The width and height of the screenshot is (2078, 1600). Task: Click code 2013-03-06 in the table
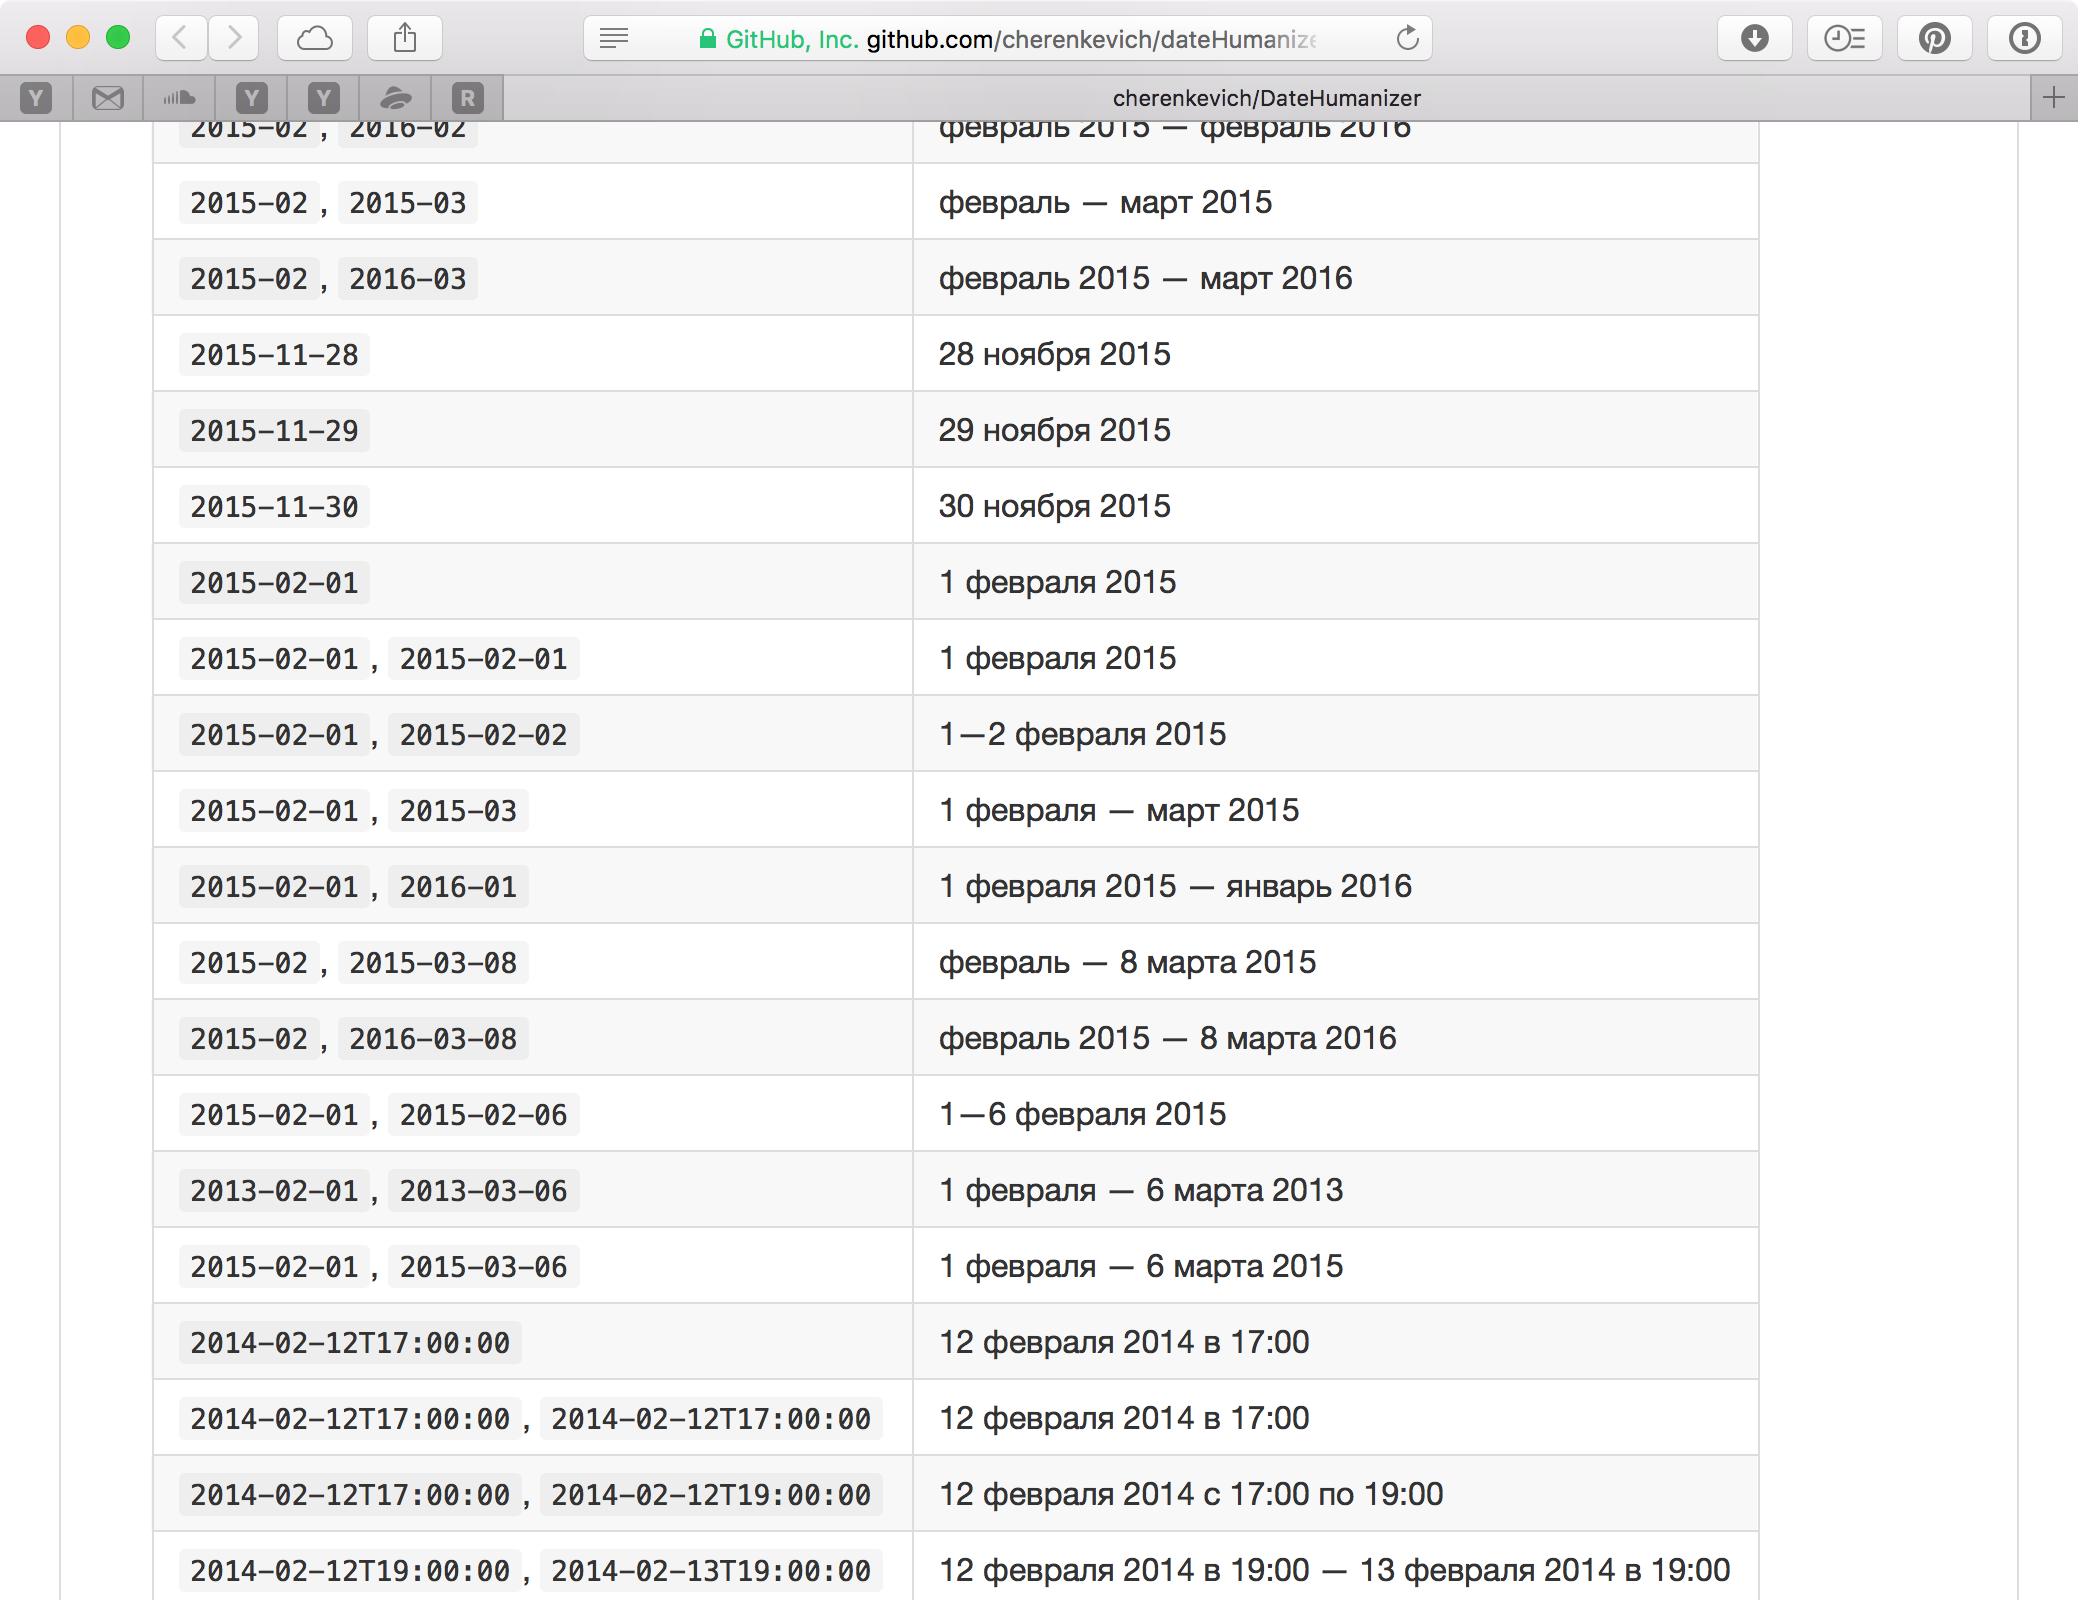tap(483, 1191)
